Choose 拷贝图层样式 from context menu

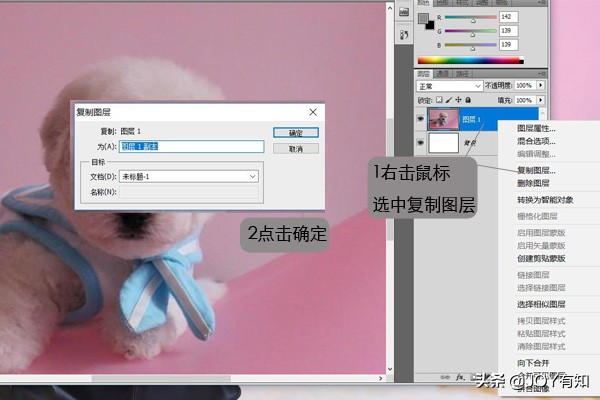tap(541, 321)
